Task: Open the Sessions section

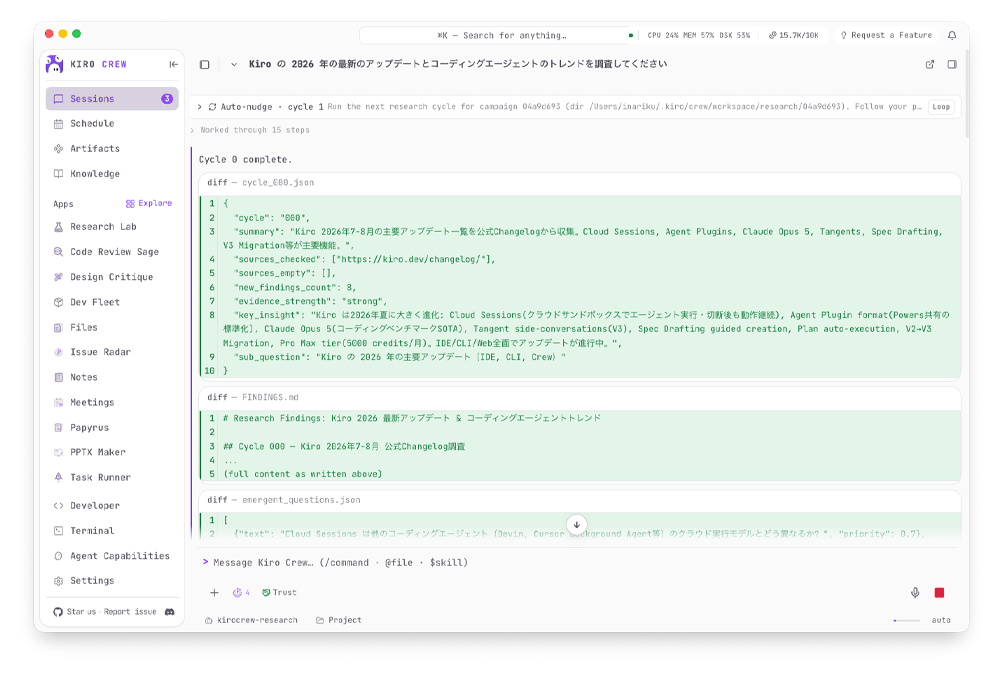Action: click(112, 99)
